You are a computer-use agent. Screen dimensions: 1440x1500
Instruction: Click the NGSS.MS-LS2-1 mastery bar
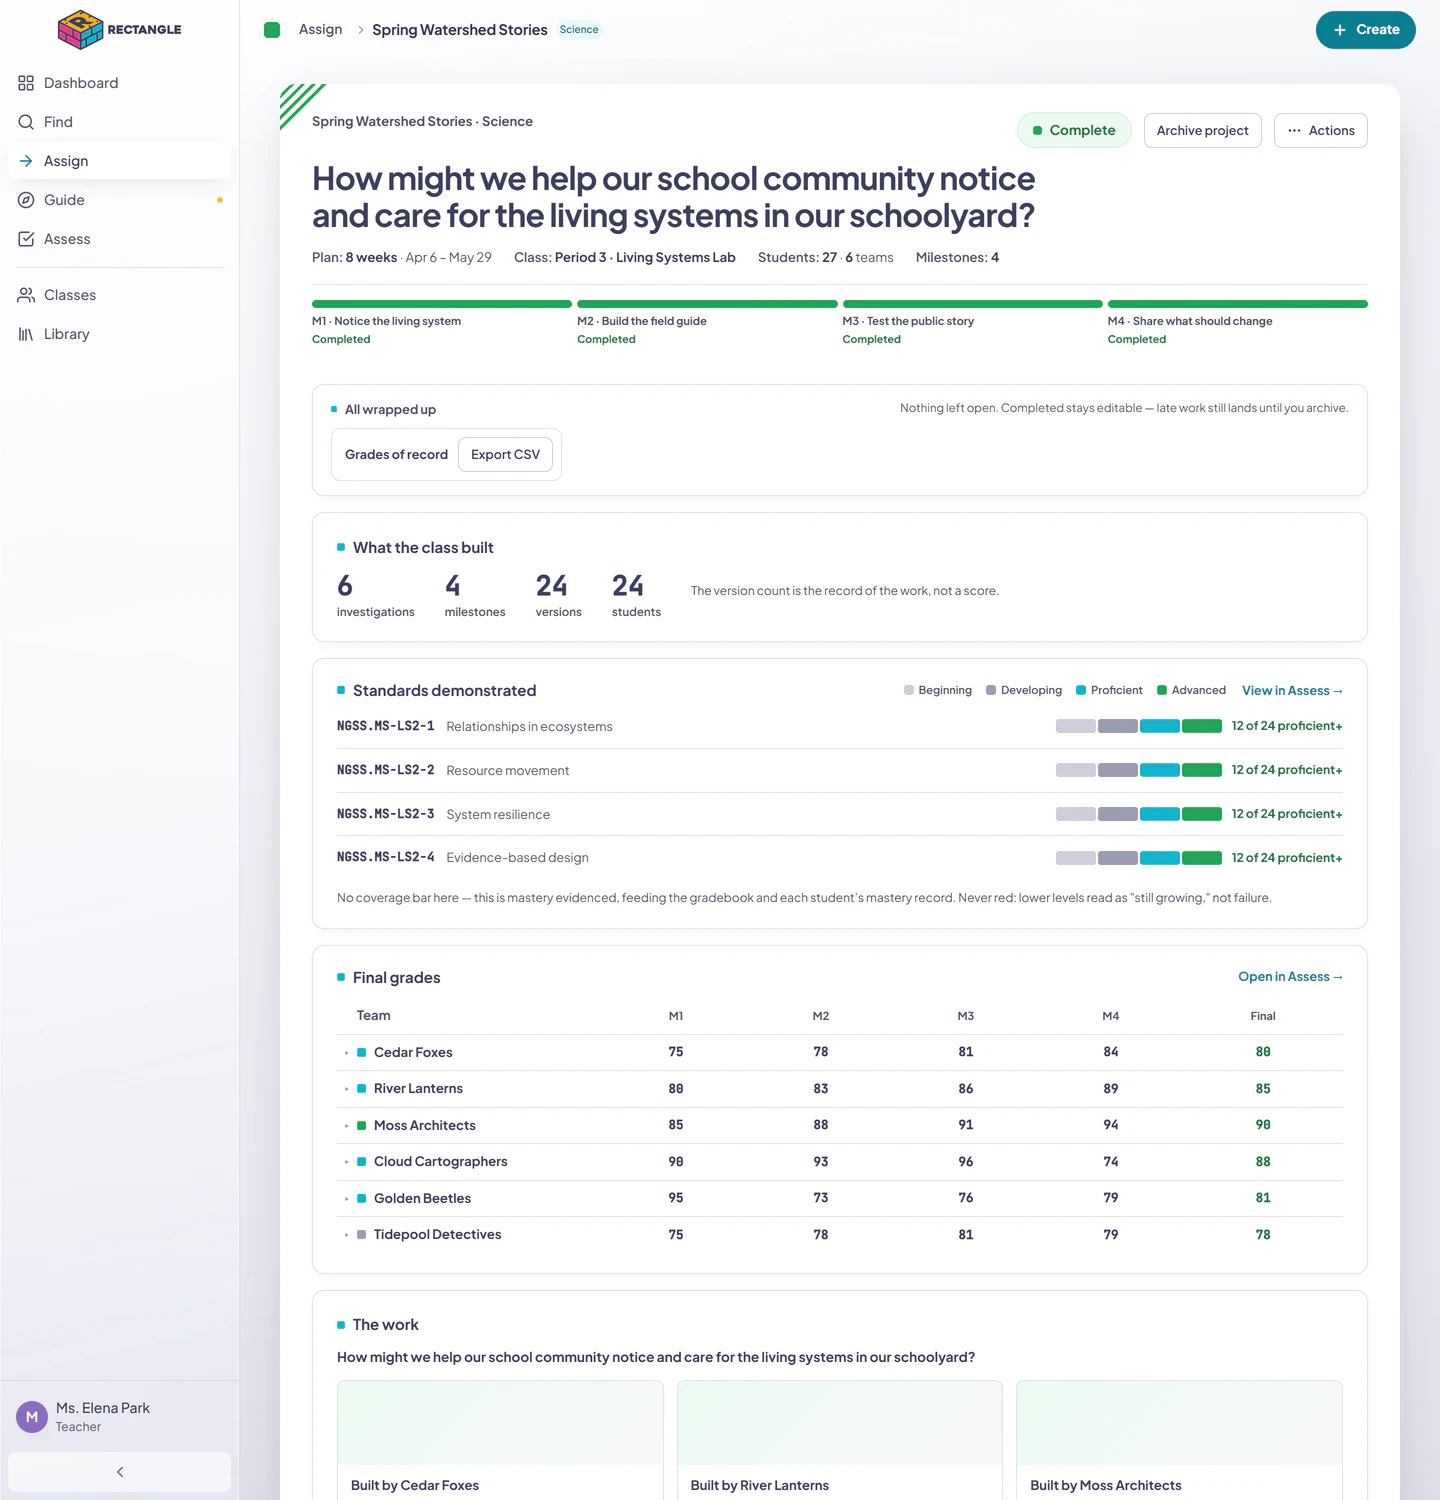[1139, 726]
